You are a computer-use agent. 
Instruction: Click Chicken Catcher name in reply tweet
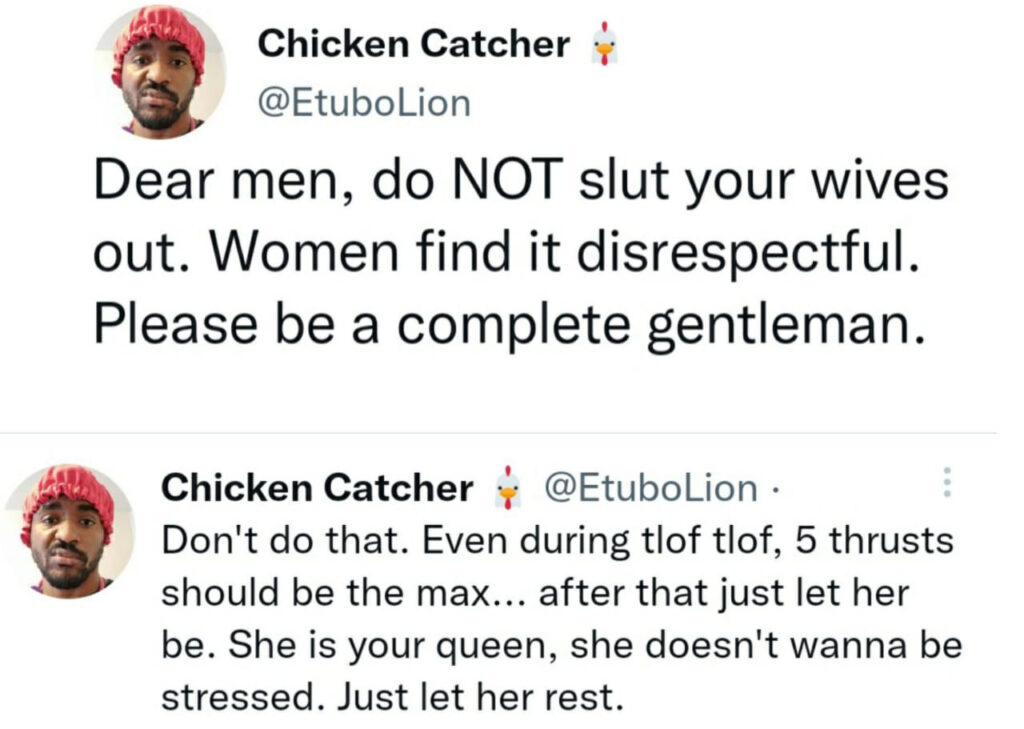coord(317,487)
